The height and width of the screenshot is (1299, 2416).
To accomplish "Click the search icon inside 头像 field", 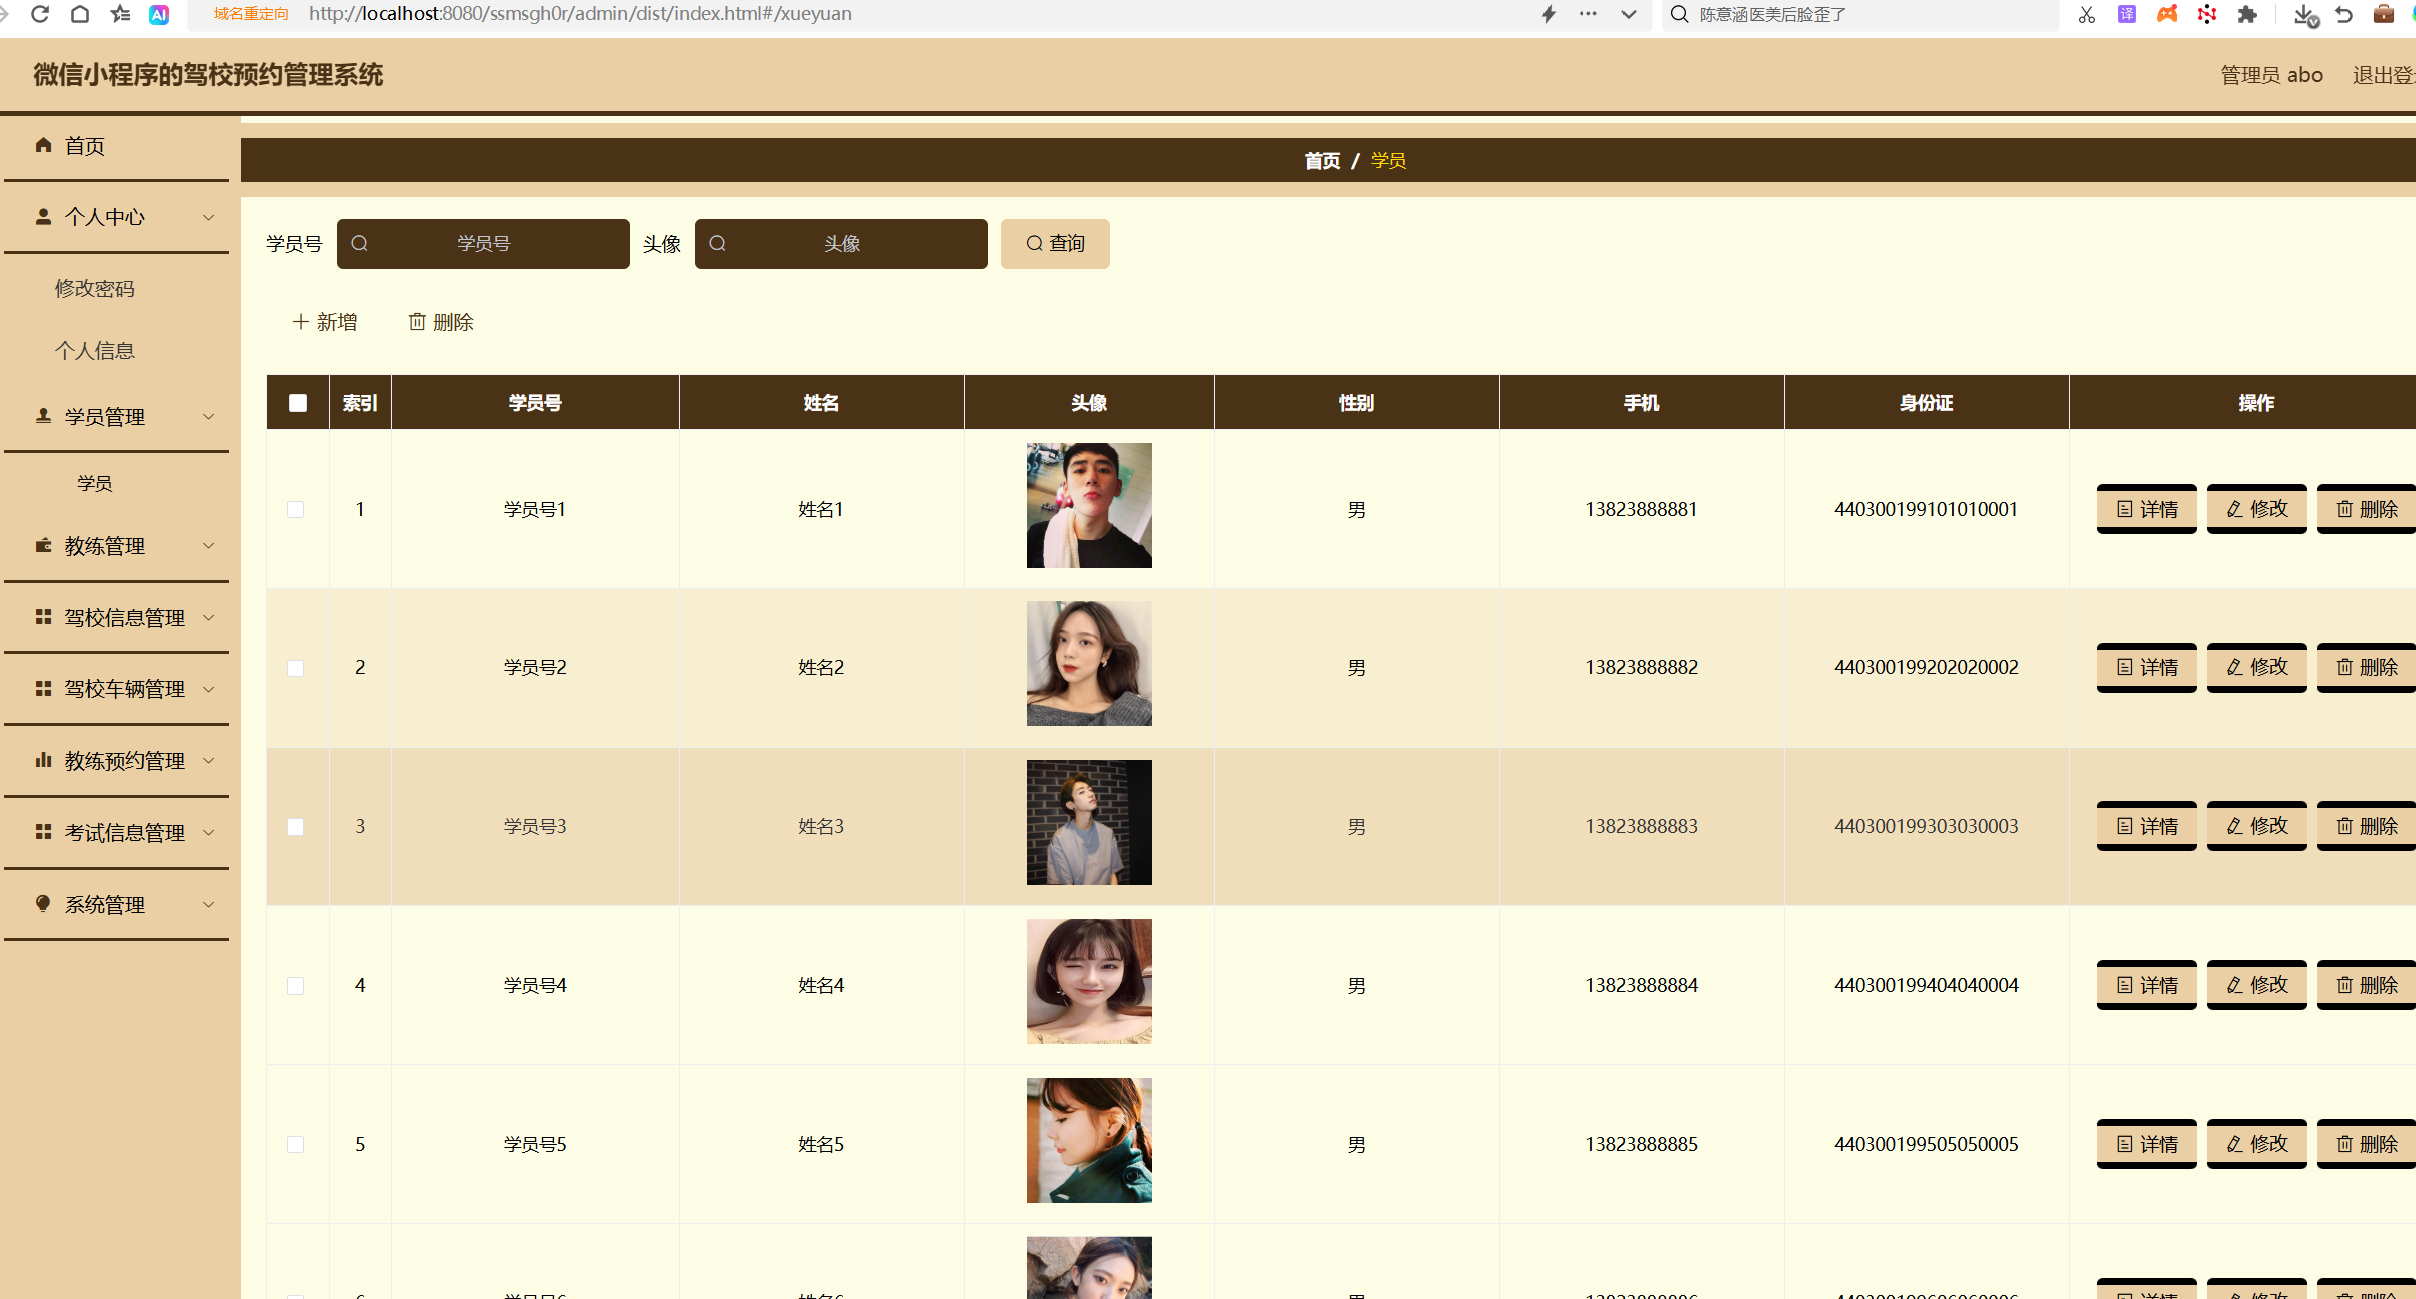I will pyautogui.click(x=718, y=243).
